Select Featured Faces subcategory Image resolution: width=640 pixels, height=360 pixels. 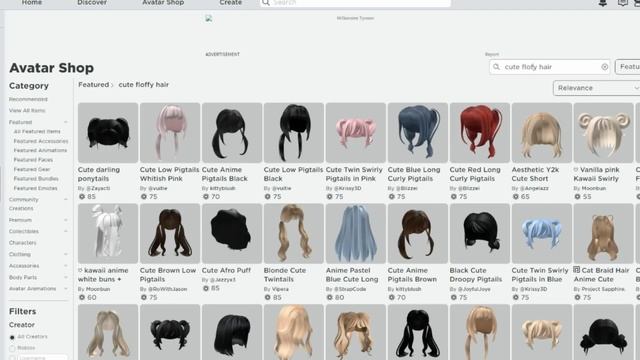click(33, 160)
